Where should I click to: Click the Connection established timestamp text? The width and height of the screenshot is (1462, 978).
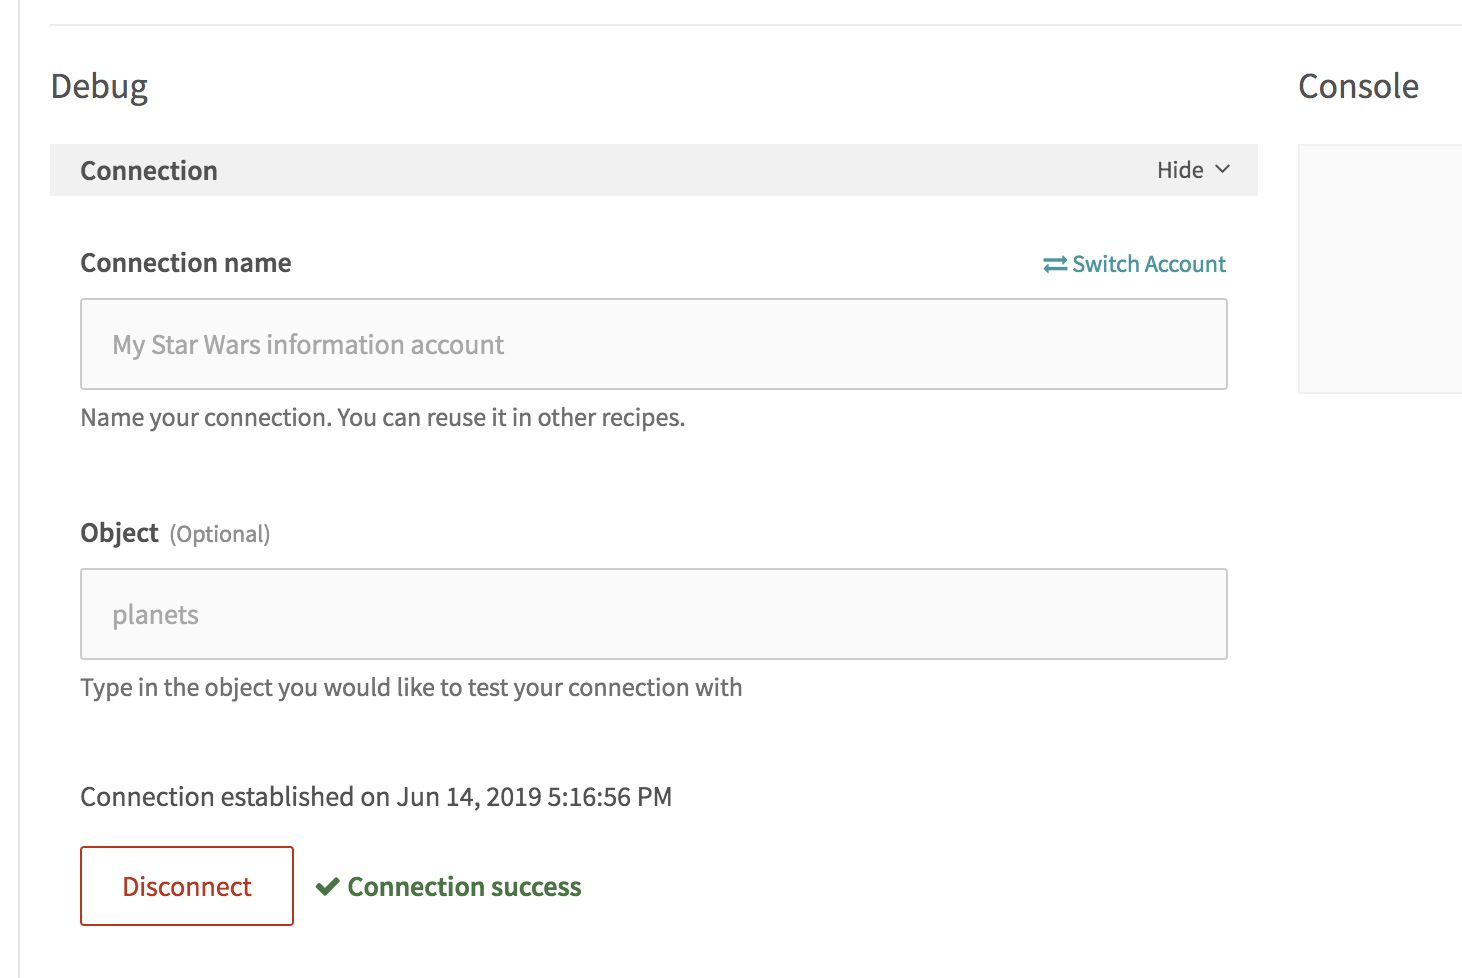[x=376, y=797]
